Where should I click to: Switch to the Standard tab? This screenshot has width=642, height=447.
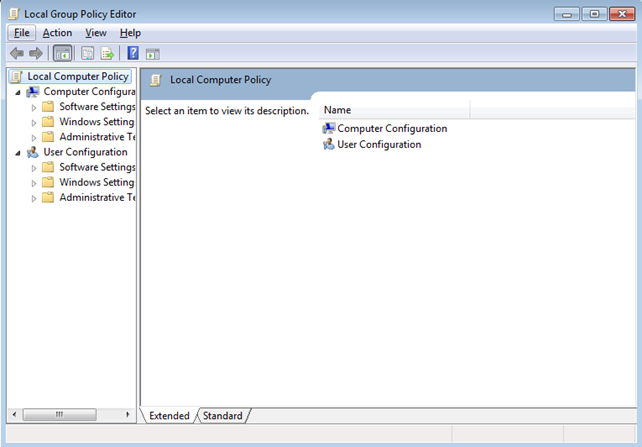point(222,415)
